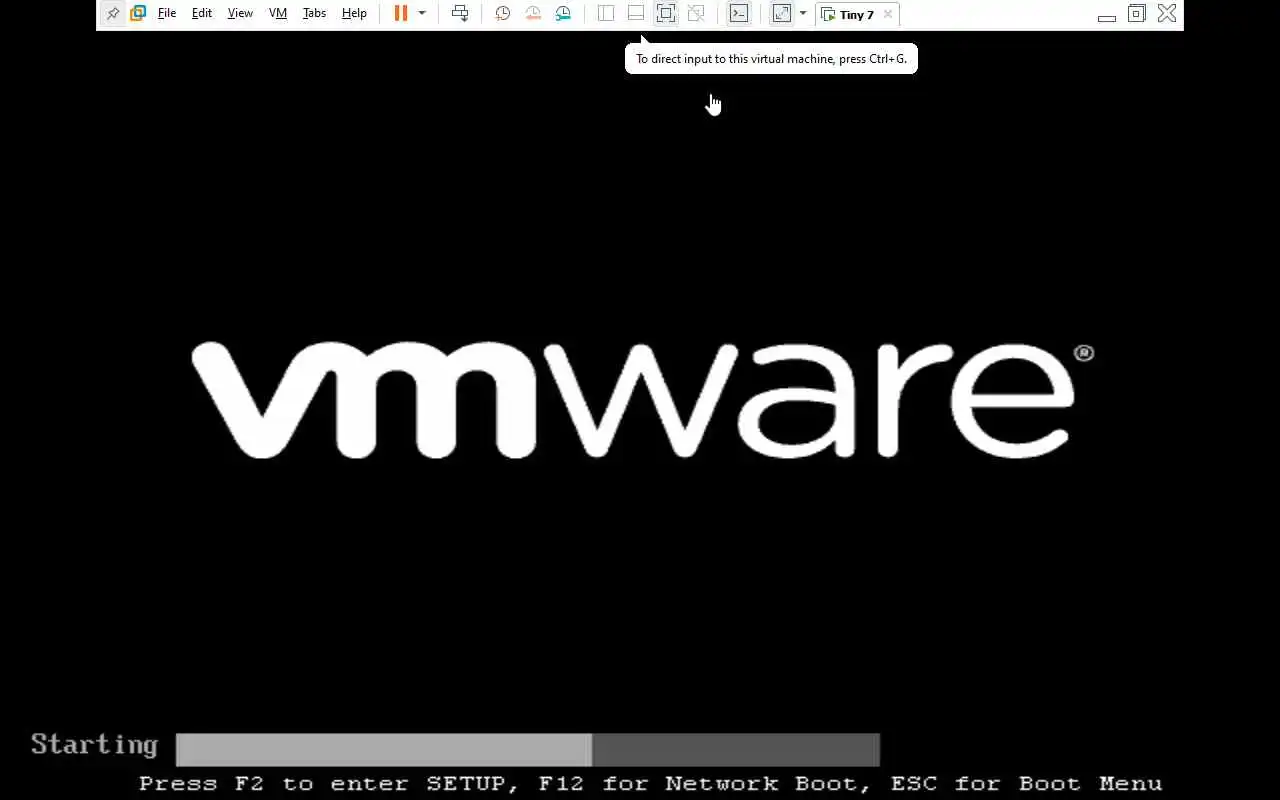Screen dimensions: 1280x800
Task: Close the Tiny 7 tab
Action: tap(887, 15)
